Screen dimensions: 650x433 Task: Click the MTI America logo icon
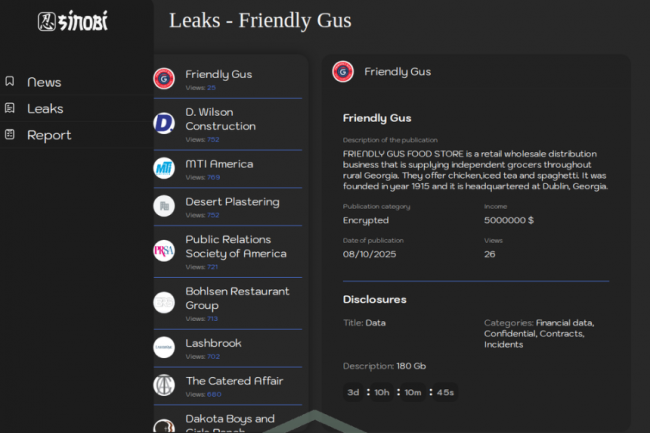(164, 168)
